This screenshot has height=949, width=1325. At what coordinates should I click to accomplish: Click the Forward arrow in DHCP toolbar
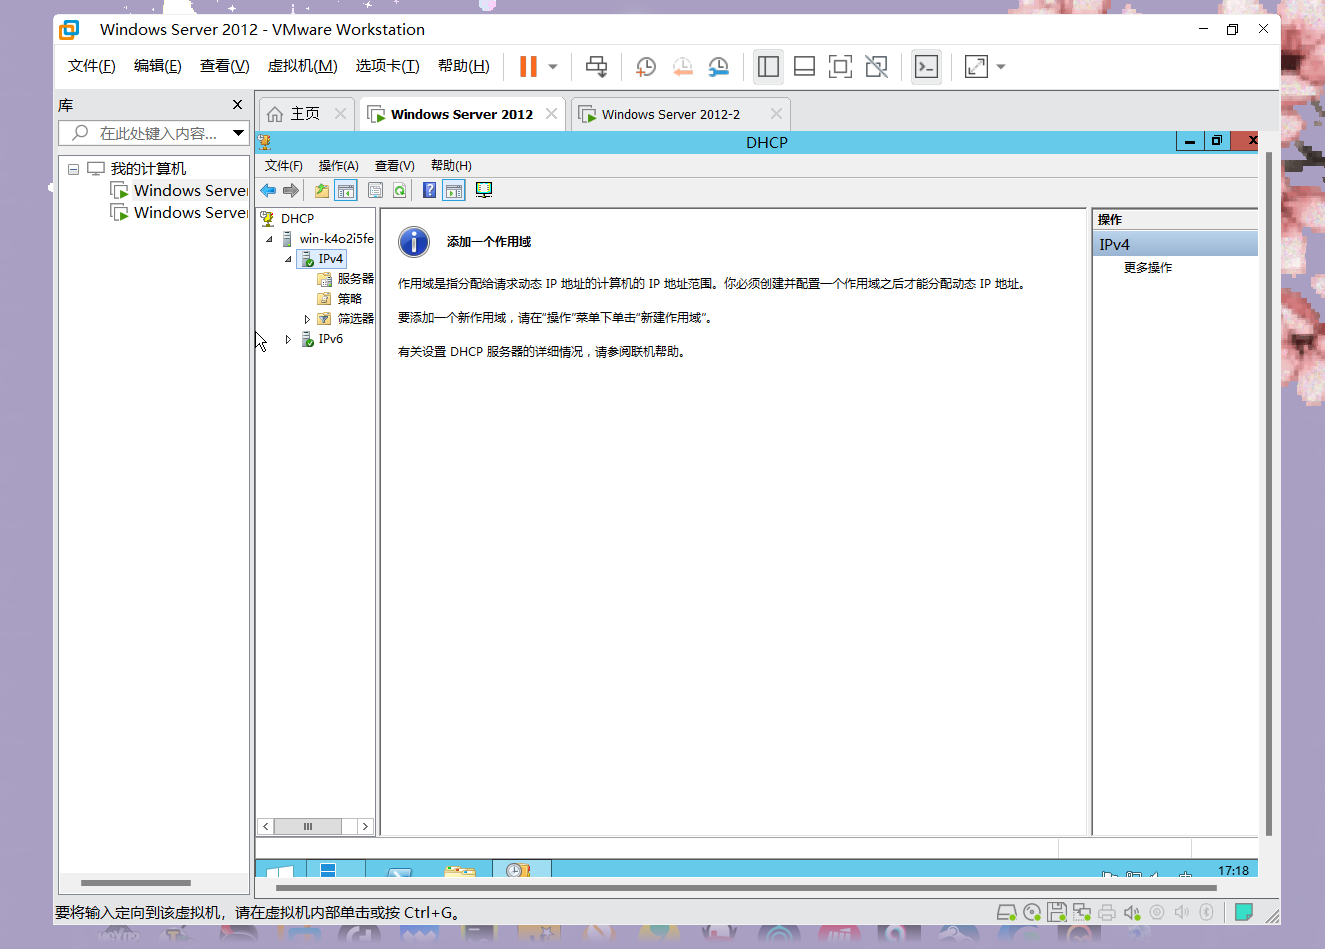click(291, 191)
